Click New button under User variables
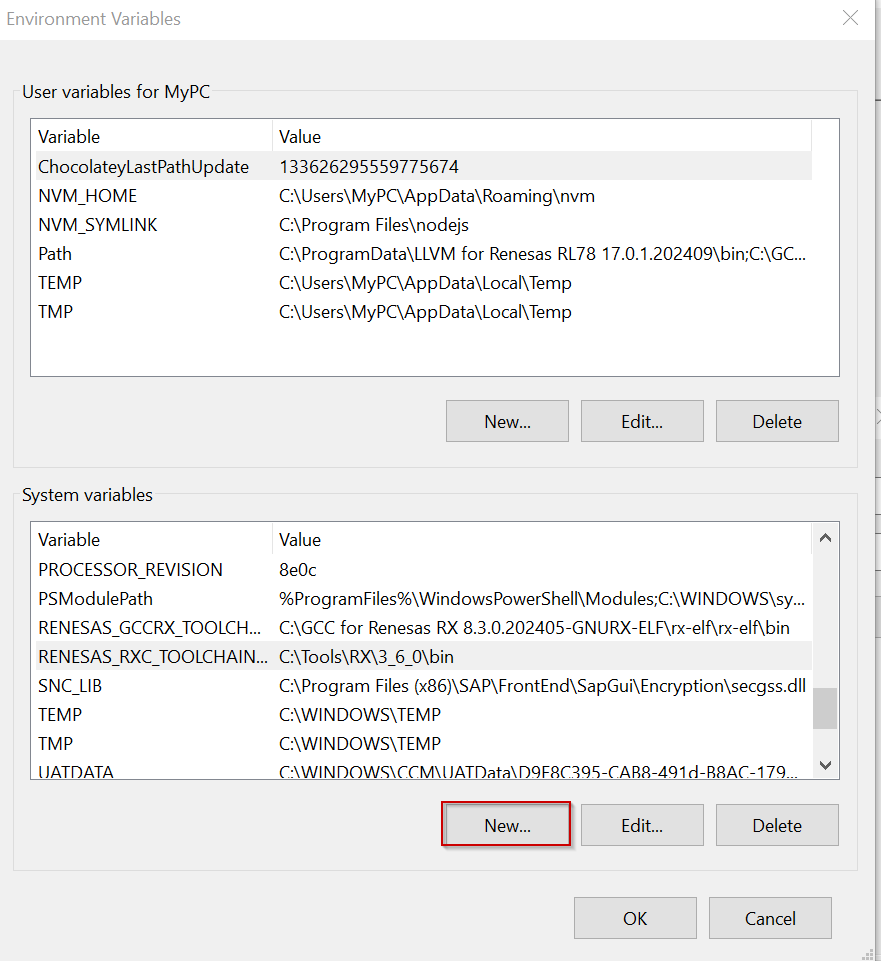The height and width of the screenshot is (961, 881). pyautogui.click(x=507, y=421)
